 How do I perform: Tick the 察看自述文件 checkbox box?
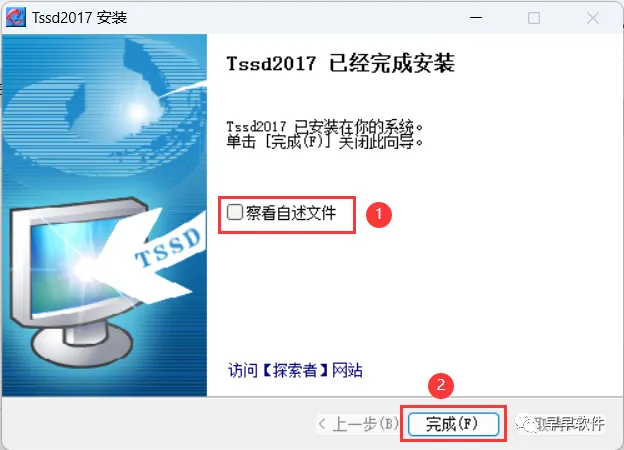pyautogui.click(x=235, y=212)
